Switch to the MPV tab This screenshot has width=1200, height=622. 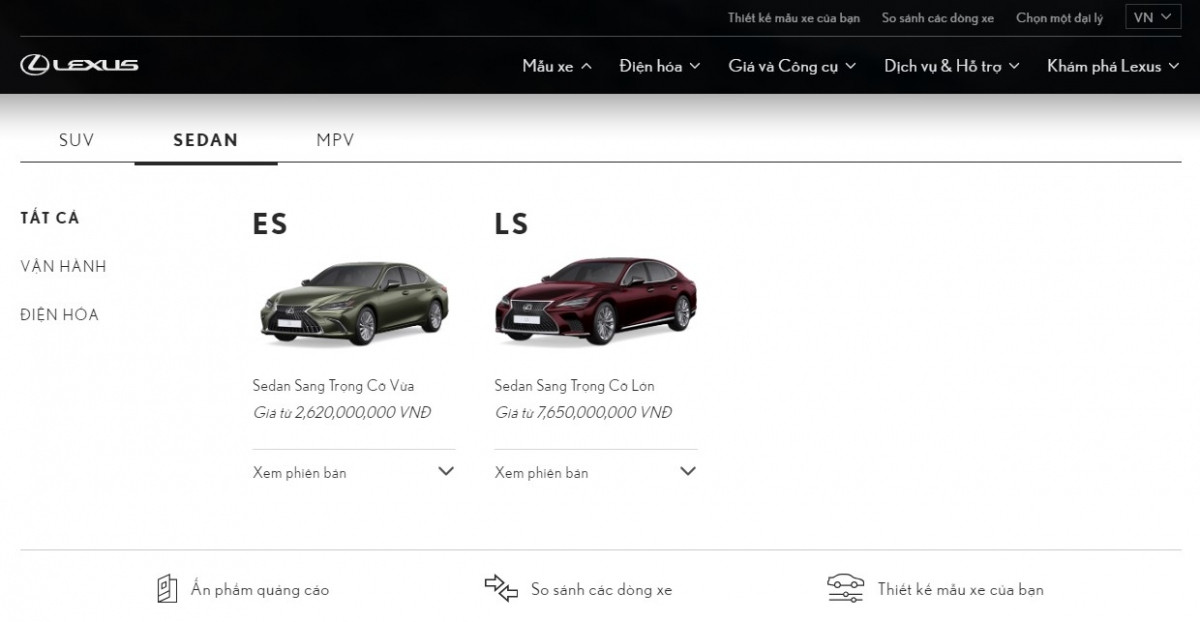tap(334, 140)
